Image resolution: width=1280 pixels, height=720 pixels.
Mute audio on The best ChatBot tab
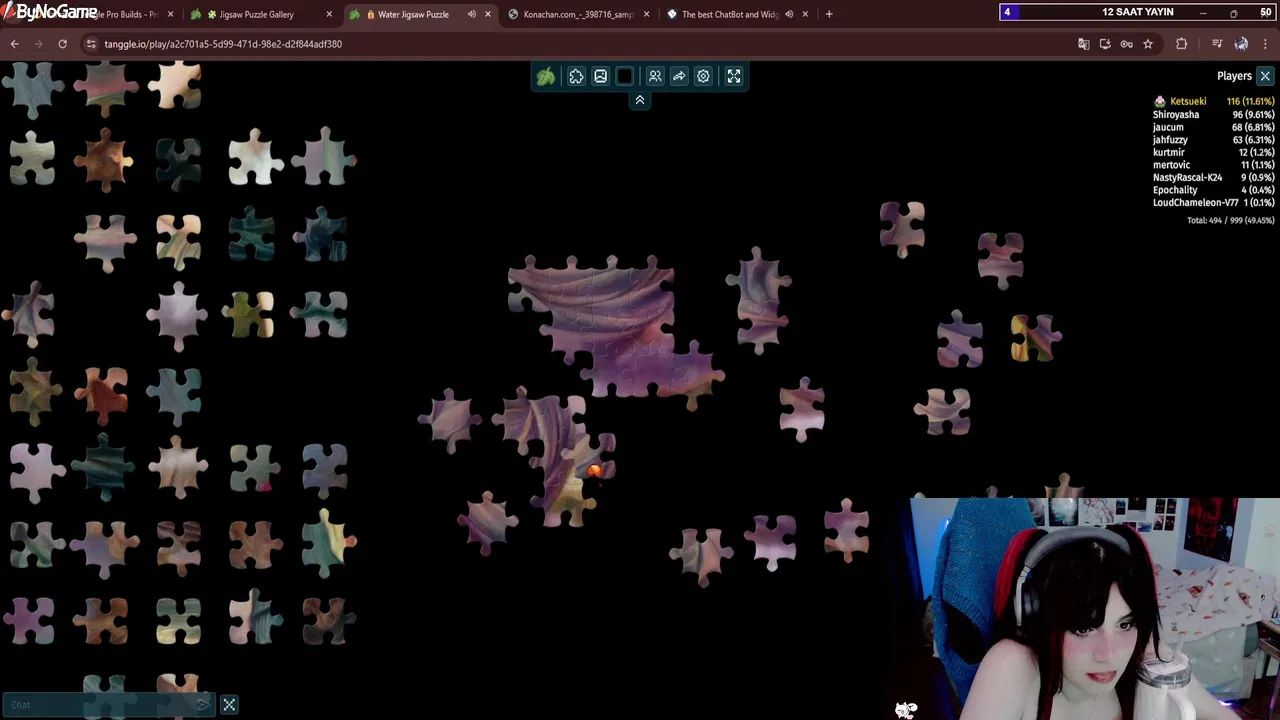pyautogui.click(x=789, y=14)
